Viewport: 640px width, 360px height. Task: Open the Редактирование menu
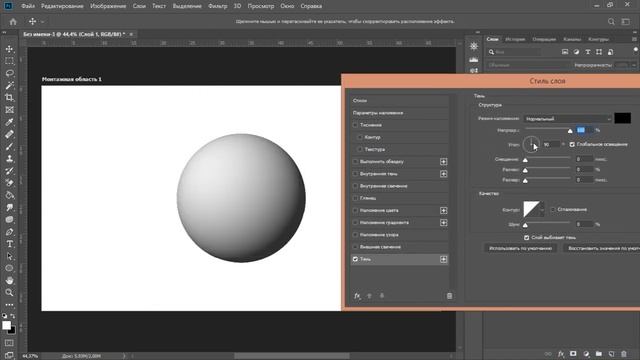tap(62, 6)
